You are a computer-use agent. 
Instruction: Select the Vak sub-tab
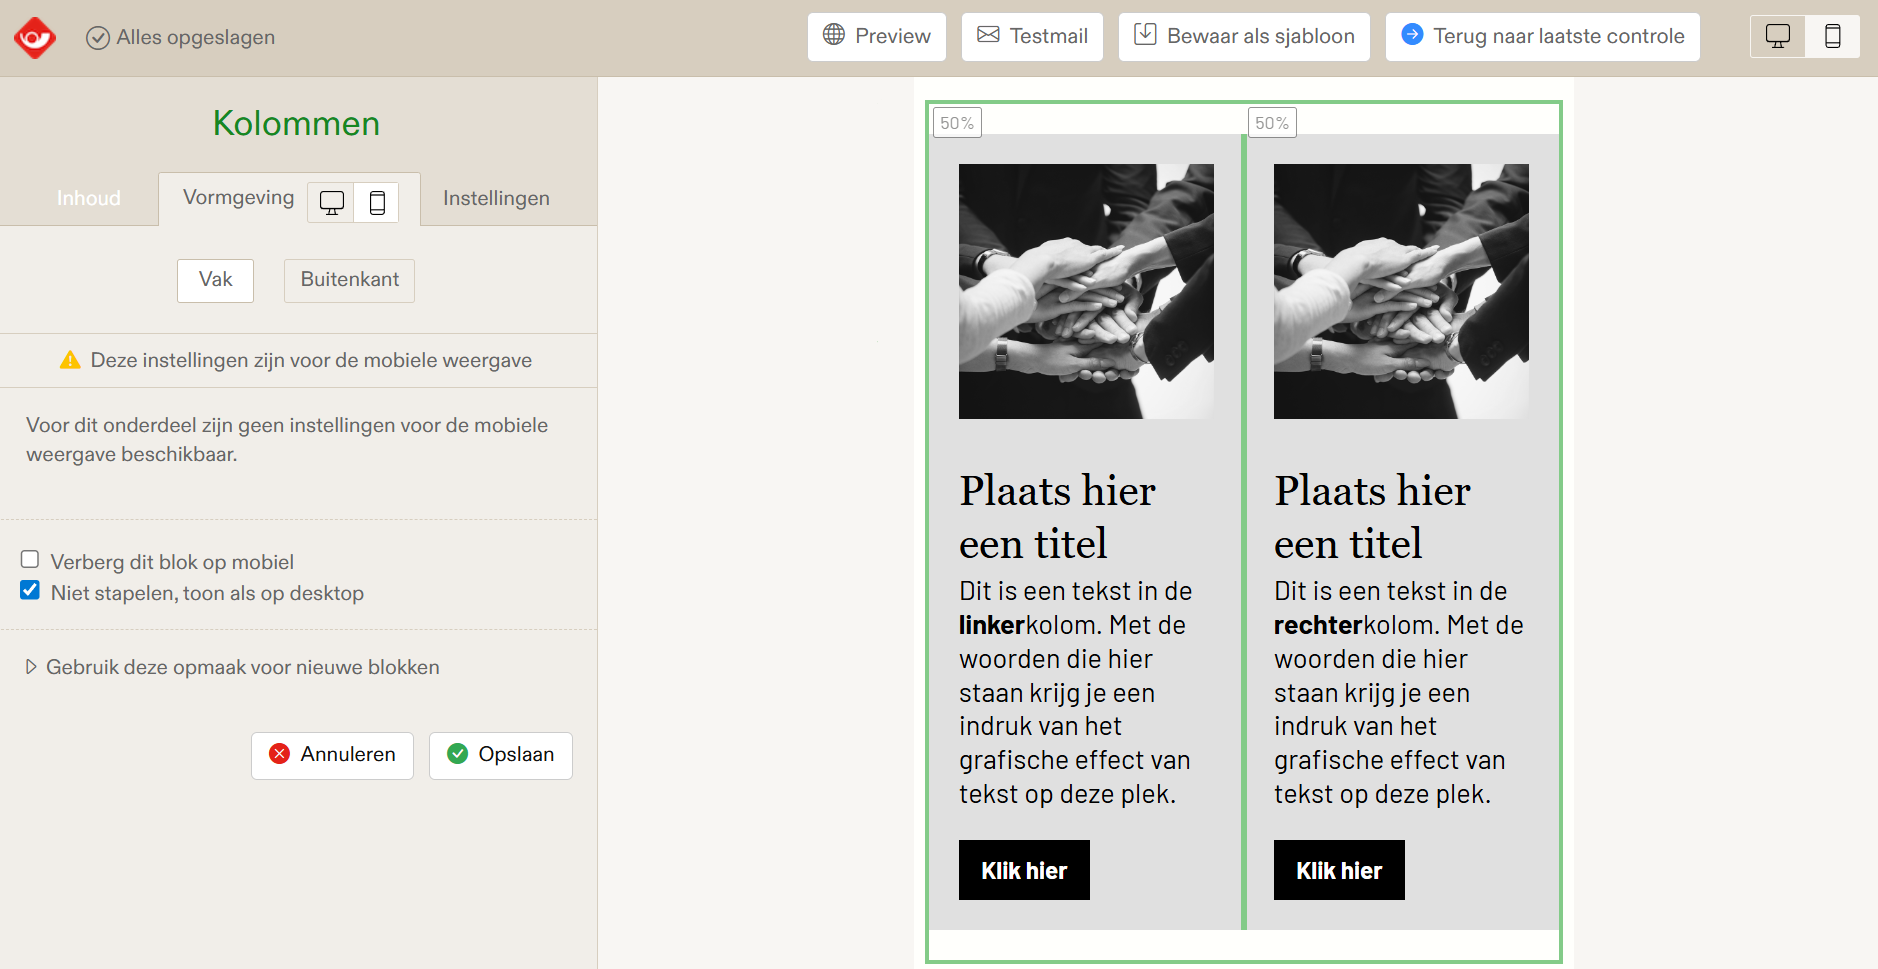(215, 280)
